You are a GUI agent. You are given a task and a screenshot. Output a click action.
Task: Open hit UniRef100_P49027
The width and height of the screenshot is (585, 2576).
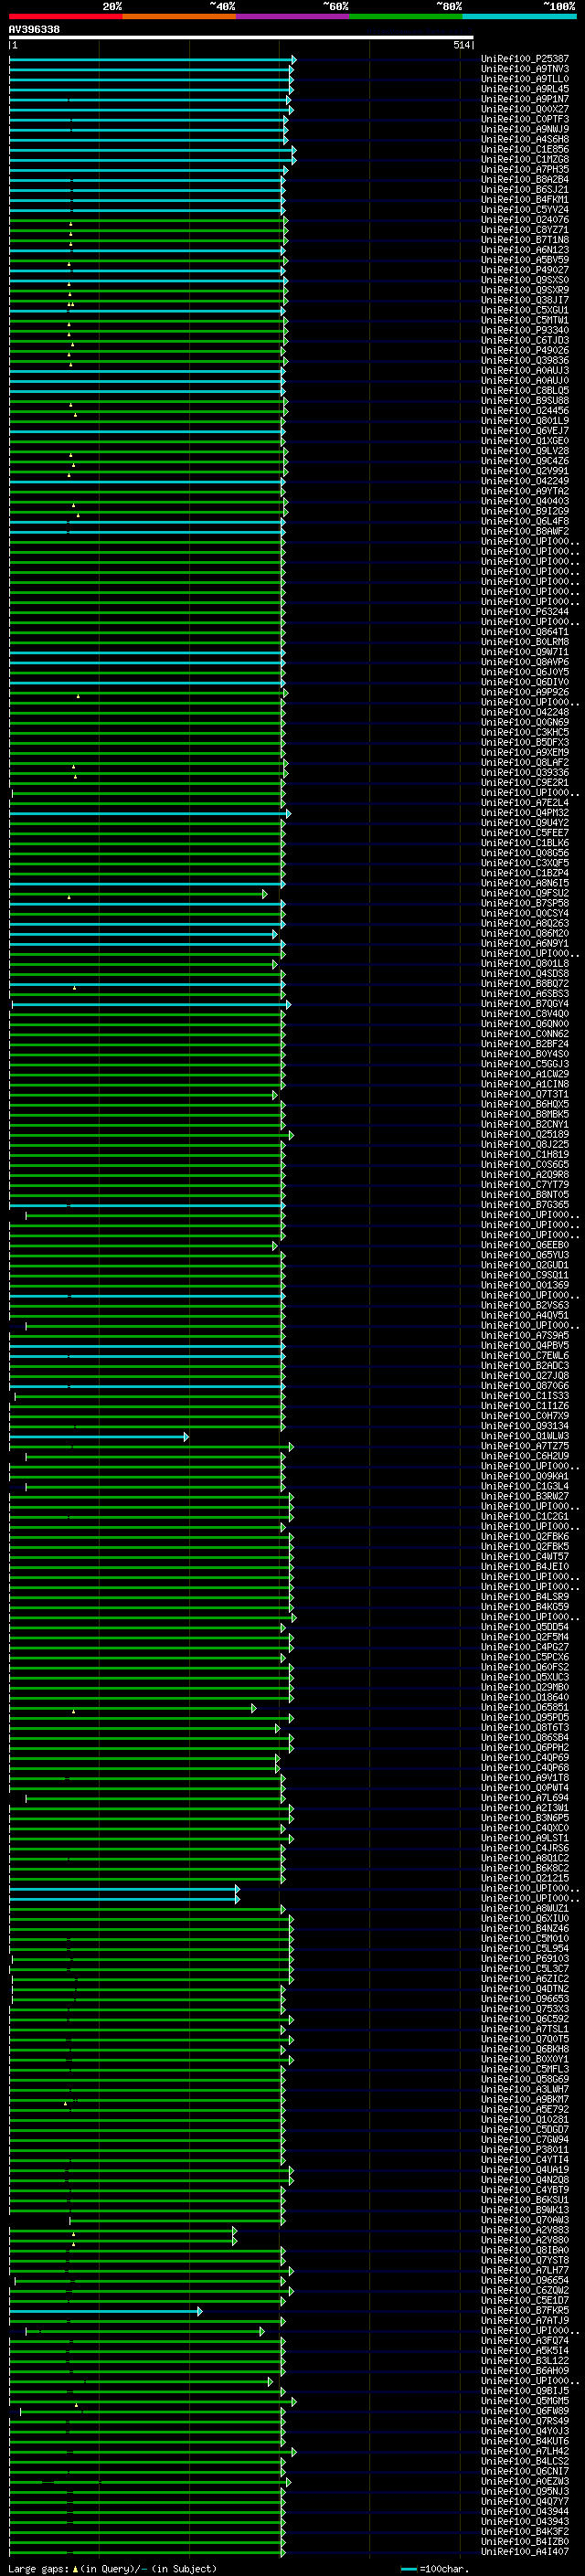point(525,270)
